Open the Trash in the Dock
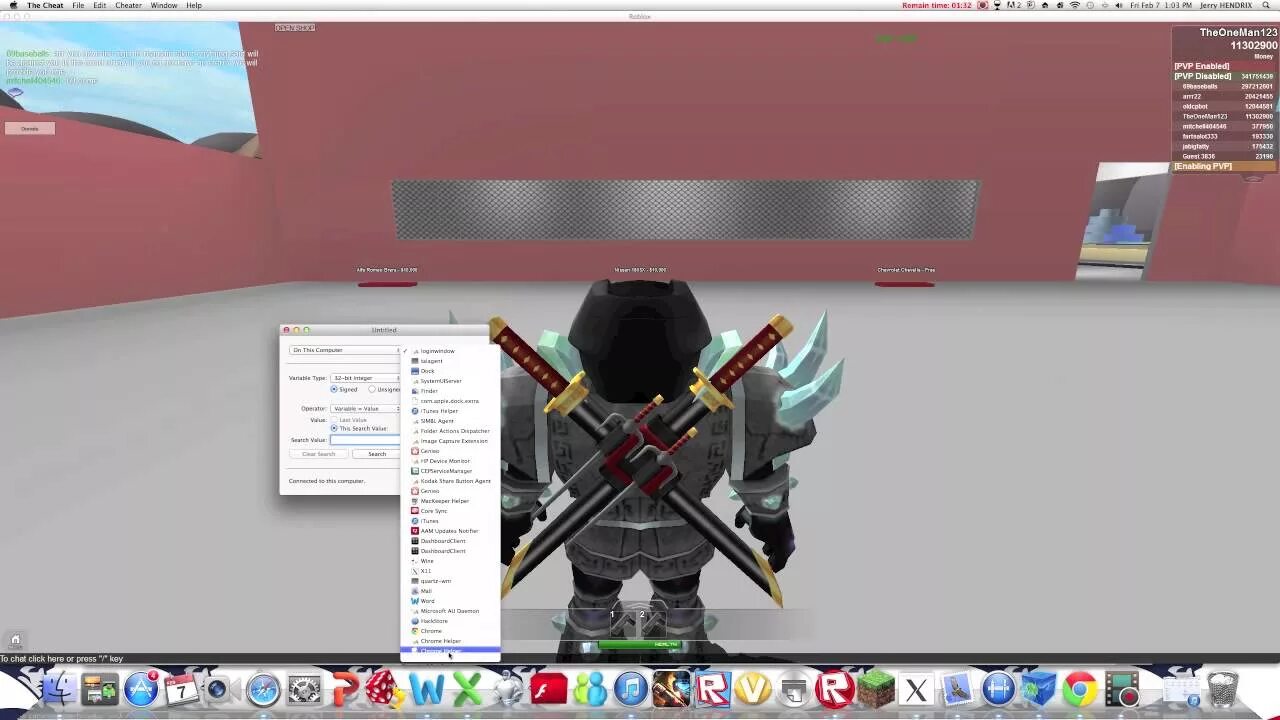This screenshot has height=720, width=1280. [1222, 690]
